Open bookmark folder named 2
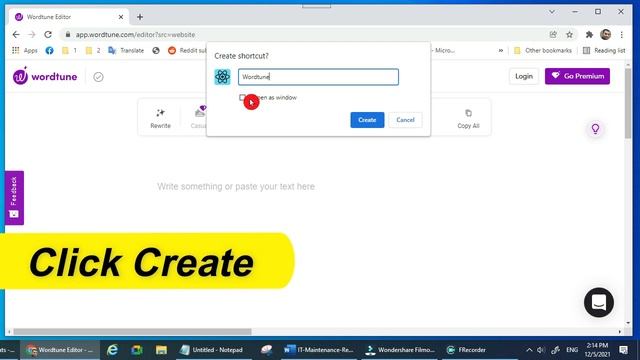 (x=93, y=50)
